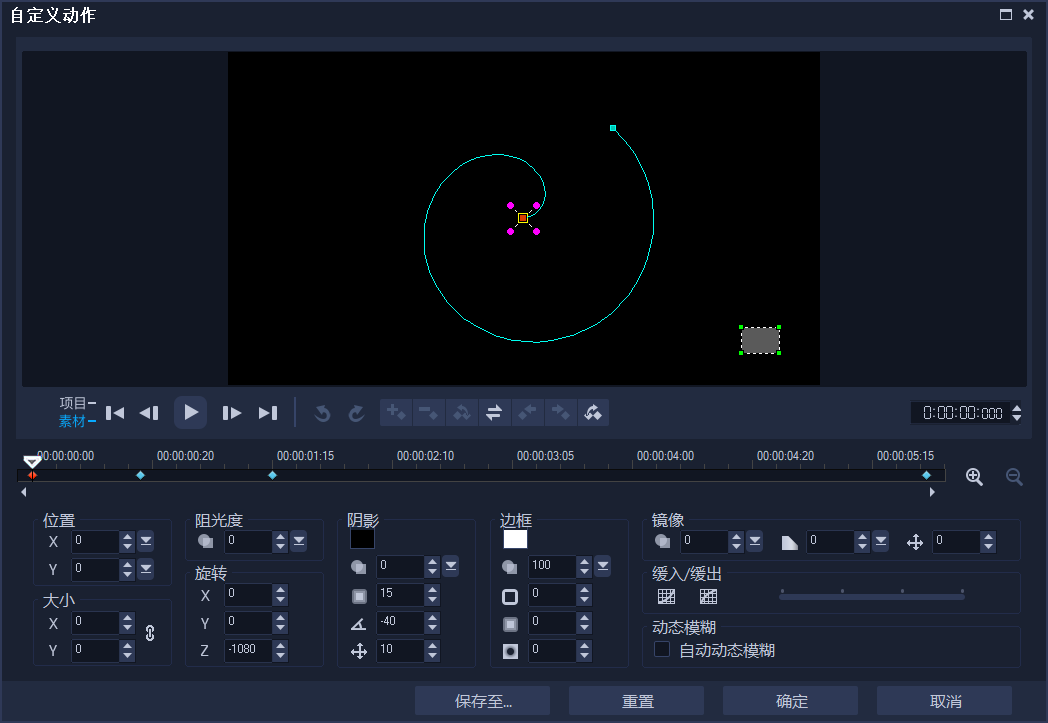Viewport: 1048px width, 723px height.
Task: Click the rotation Z field showing -1080
Action: [248, 649]
